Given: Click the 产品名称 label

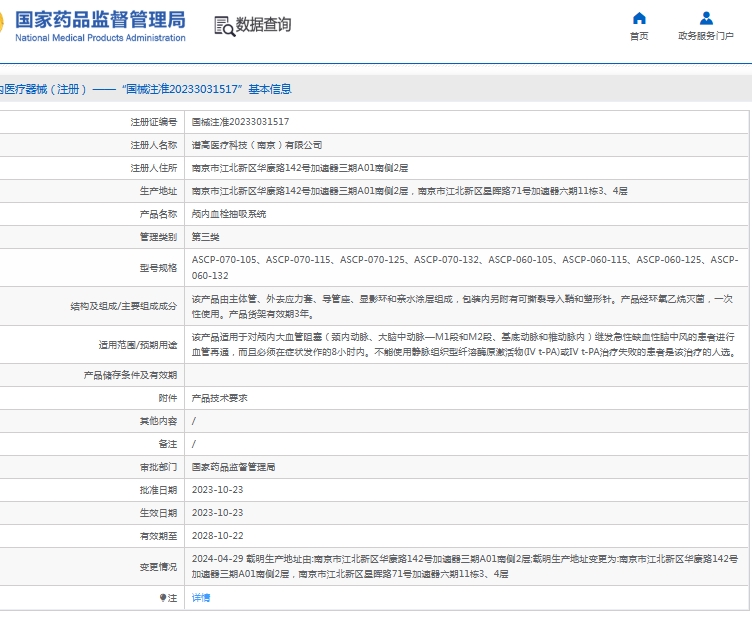Looking at the screenshot, I should 158,214.
